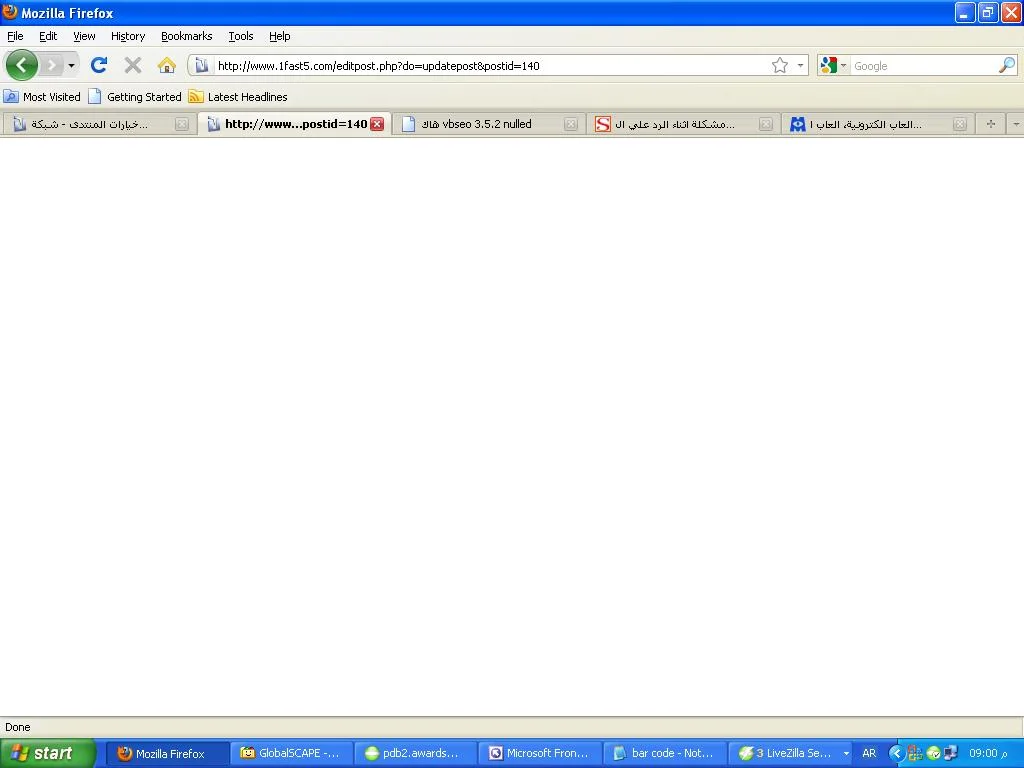List all tabs dropdown arrow

pos(1016,124)
